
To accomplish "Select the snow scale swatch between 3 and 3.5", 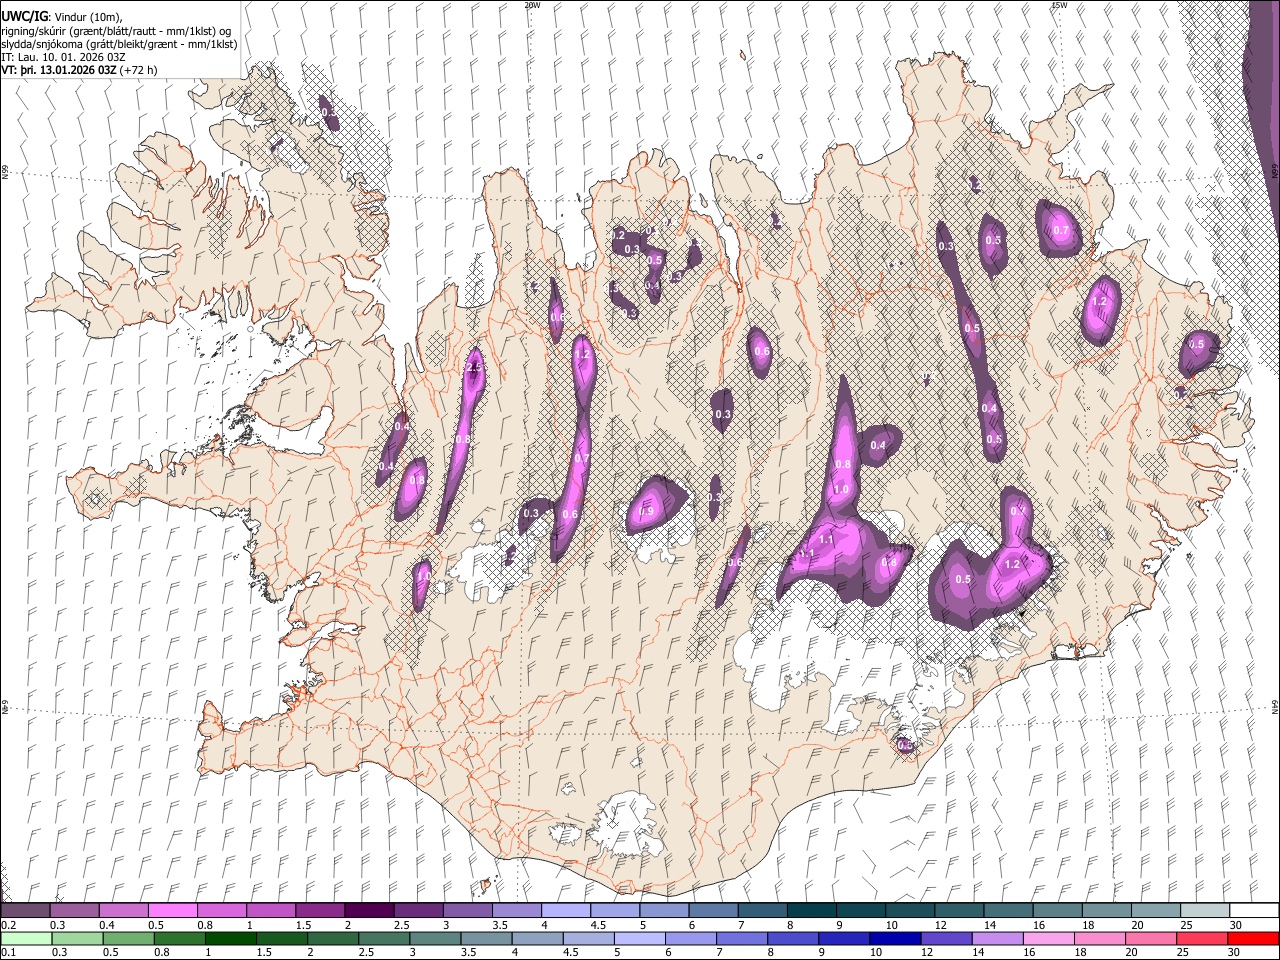I will pyautogui.click(x=467, y=910).
